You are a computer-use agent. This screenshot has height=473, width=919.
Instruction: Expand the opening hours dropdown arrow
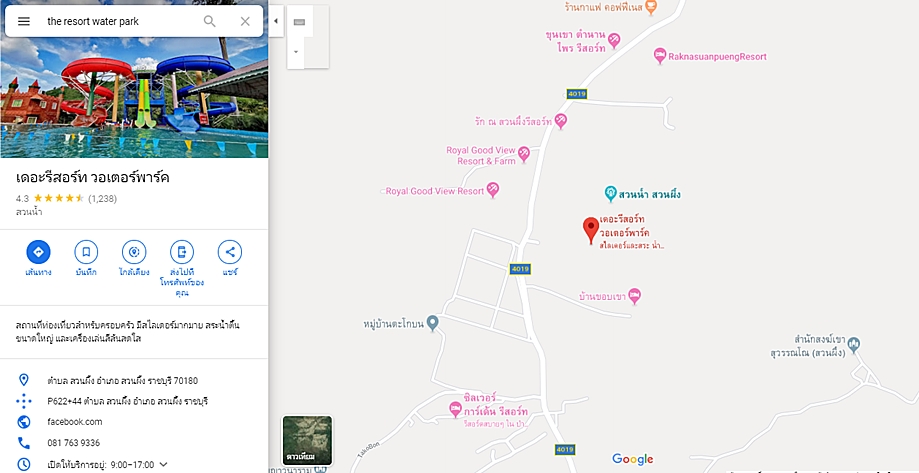[x=164, y=464]
